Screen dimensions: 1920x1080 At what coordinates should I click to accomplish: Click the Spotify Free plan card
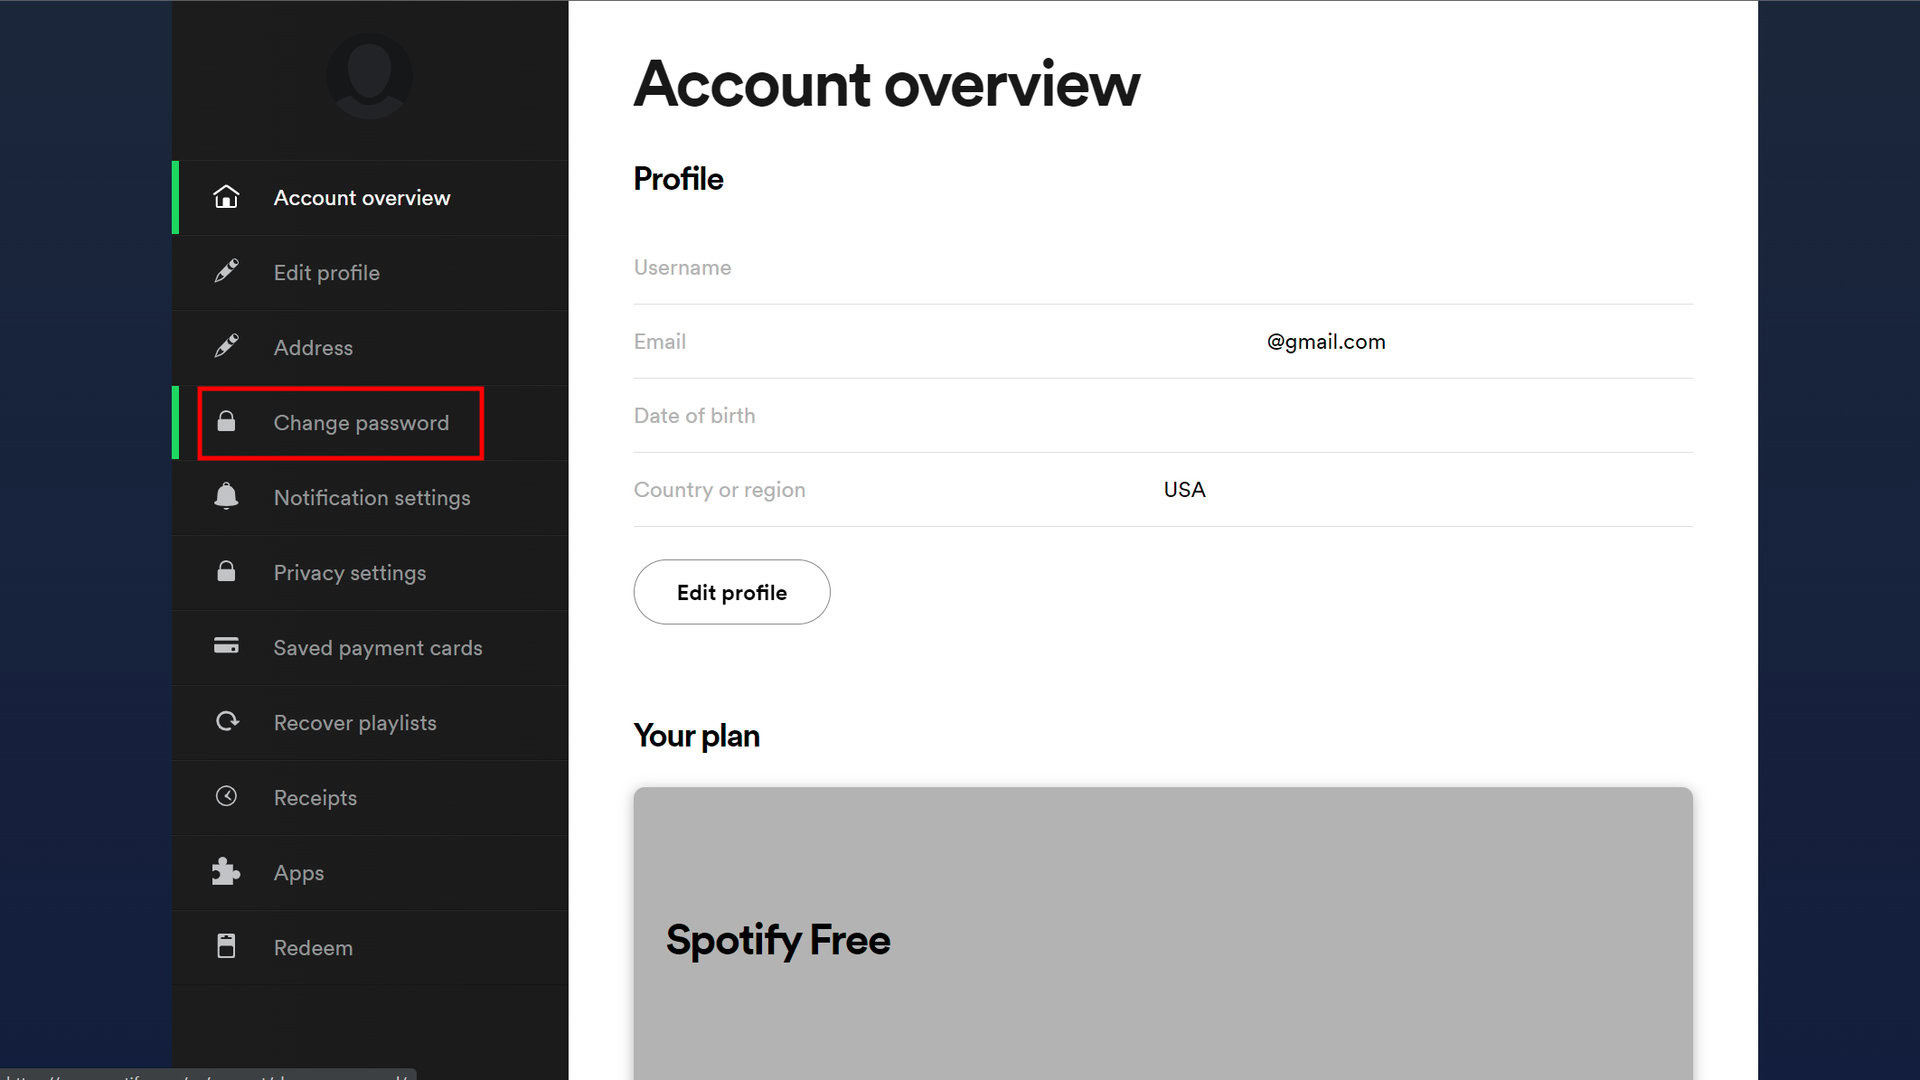(1162, 935)
